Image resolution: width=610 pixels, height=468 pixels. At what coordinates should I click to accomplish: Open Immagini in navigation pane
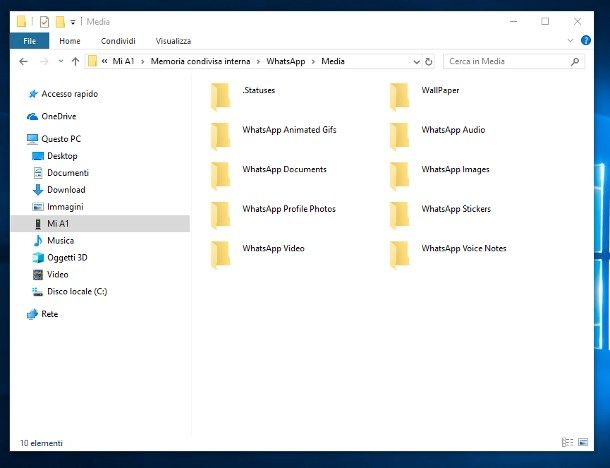58,207
